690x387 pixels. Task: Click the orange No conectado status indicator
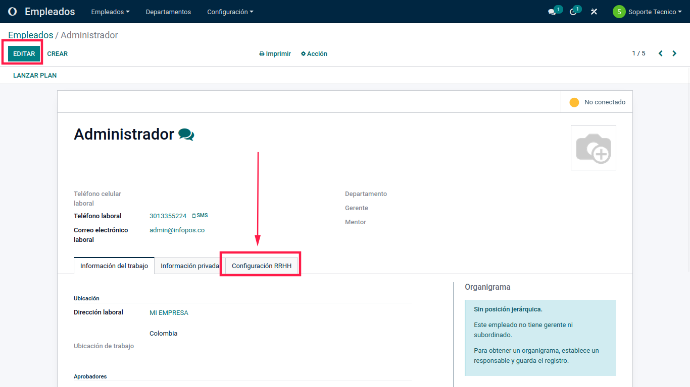[574, 102]
